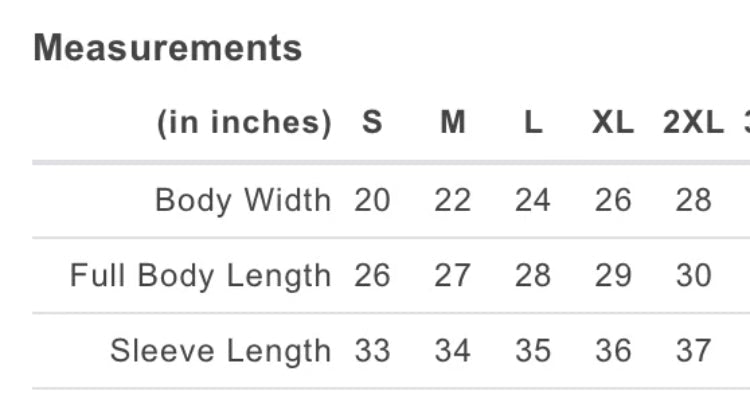The width and height of the screenshot is (750, 416).
Task: Click Body Width value 22 for M
Action: point(452,200)
